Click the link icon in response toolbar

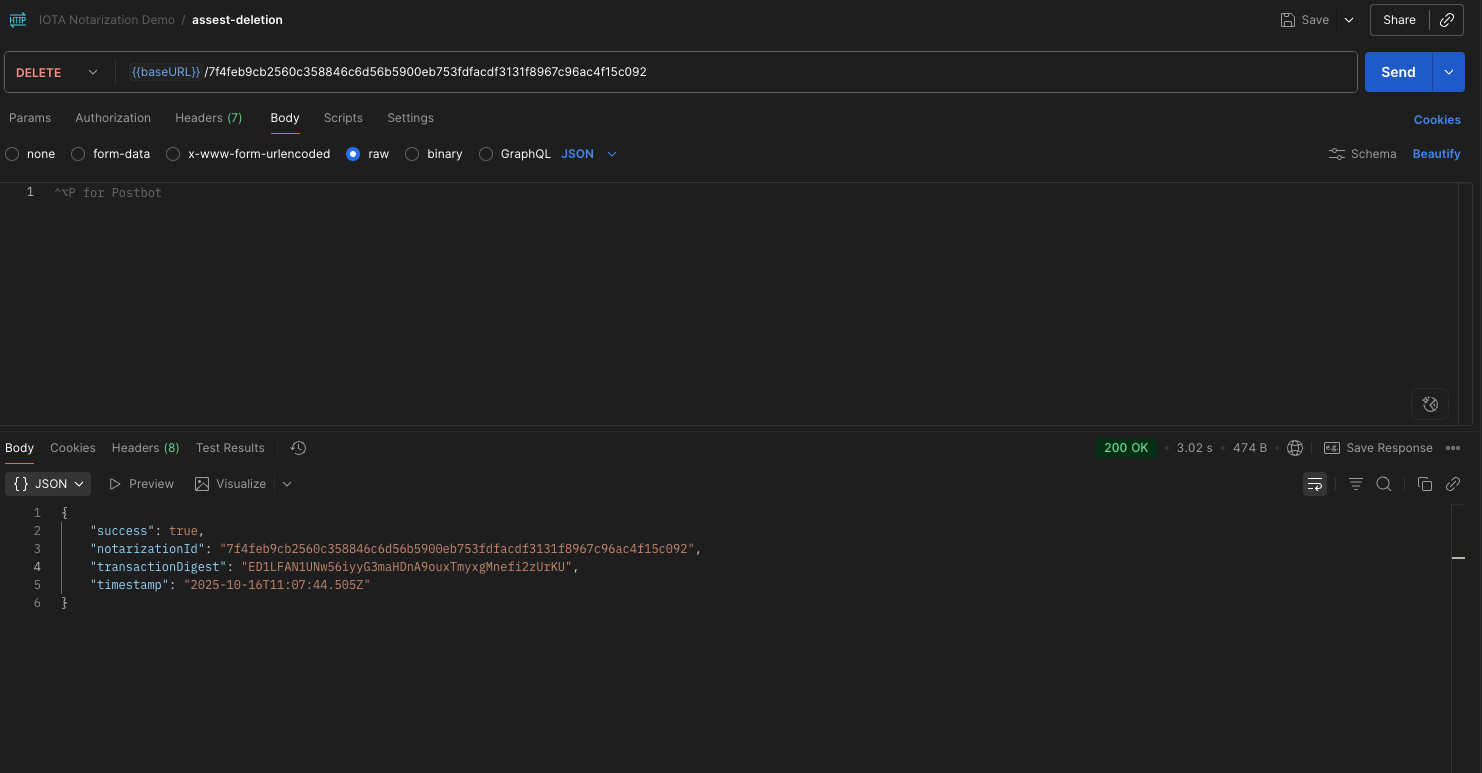(x=1453, y=484)
